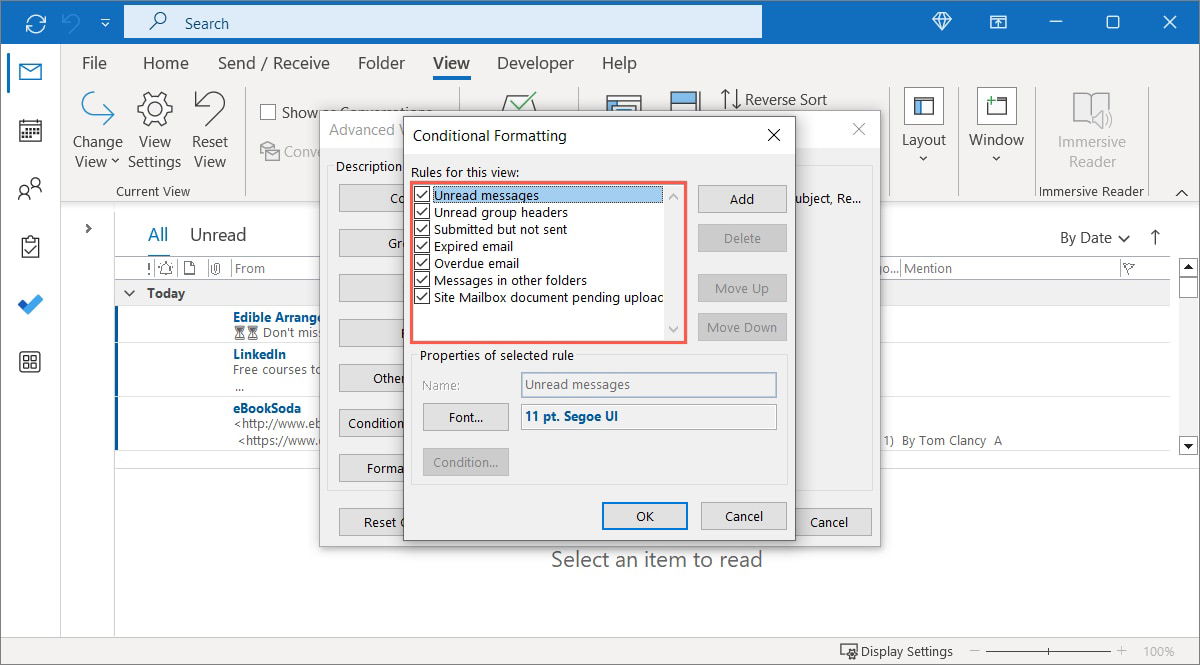The image size is (1200, 665).
Task: Confirm conditional formatting with OK
Action: pyautogui.click(x=644, y=515)
